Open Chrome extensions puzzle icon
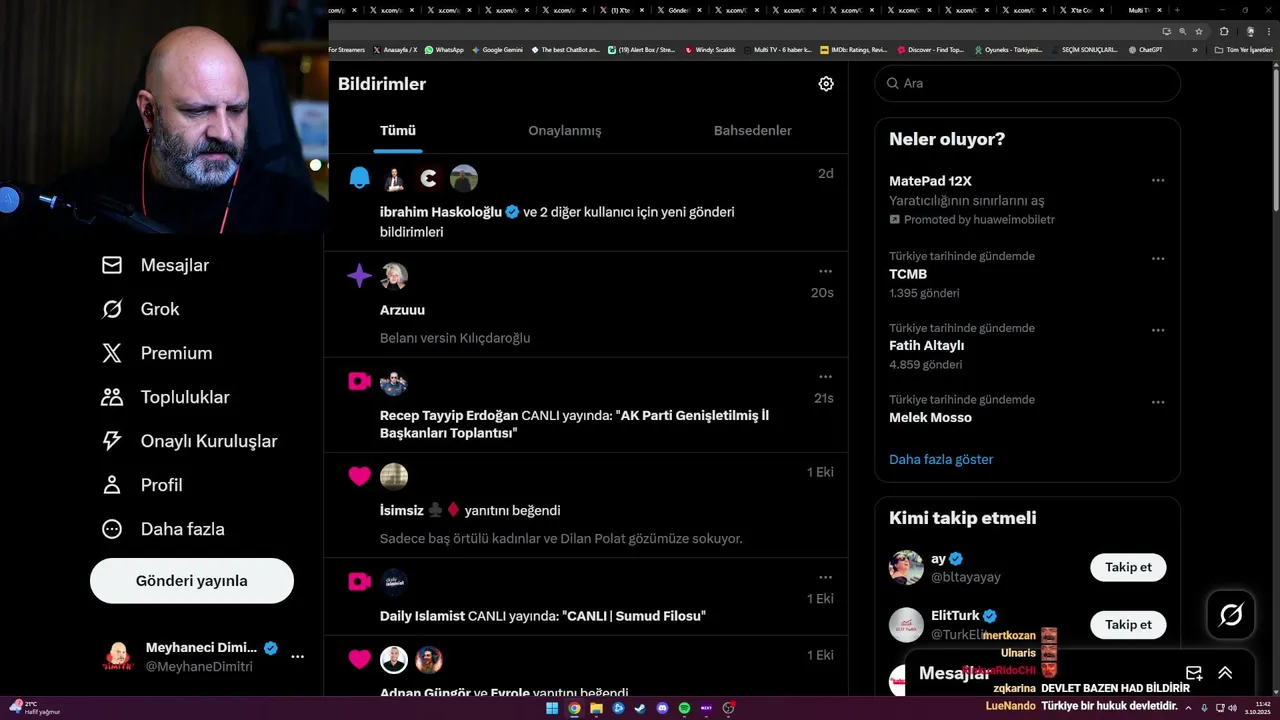The height and width of the screenshot is (720, 1280). coord(1224,31)
